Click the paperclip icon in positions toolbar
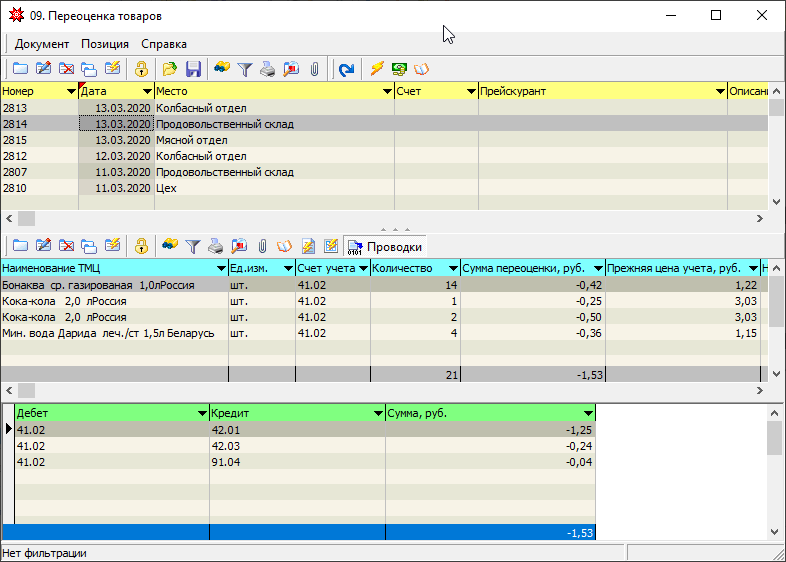 (262, 246)
